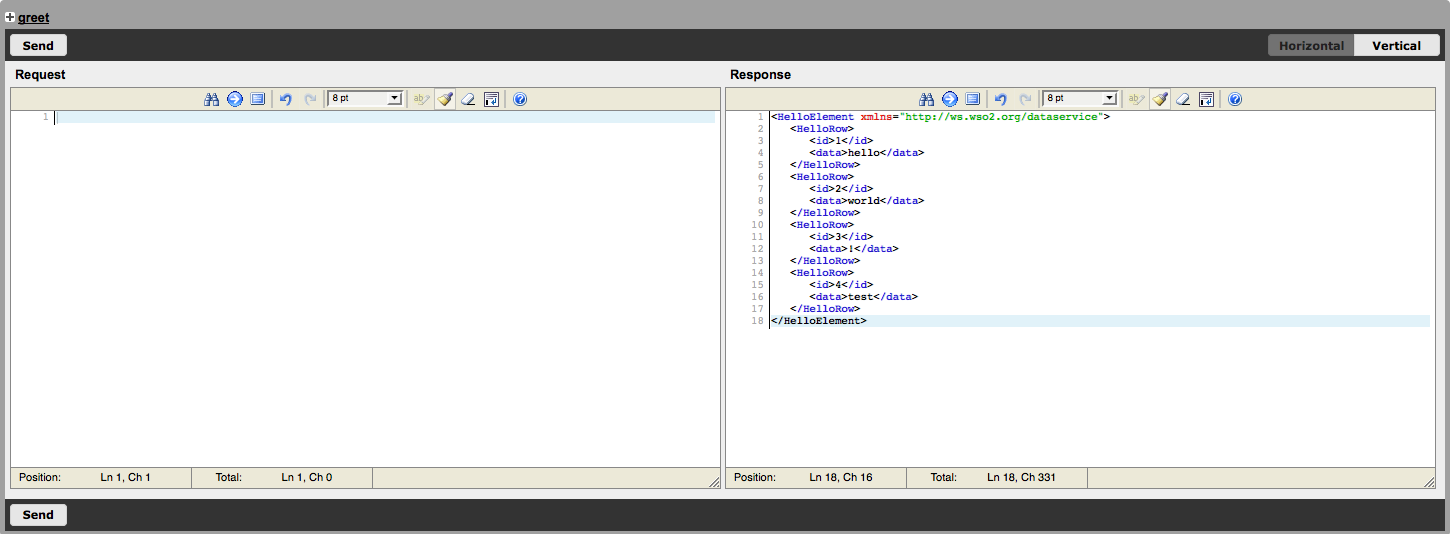The height and width of the screenshot is (534, 1450).
Task: Open search in the Response editor
Action: coord(926,99)
